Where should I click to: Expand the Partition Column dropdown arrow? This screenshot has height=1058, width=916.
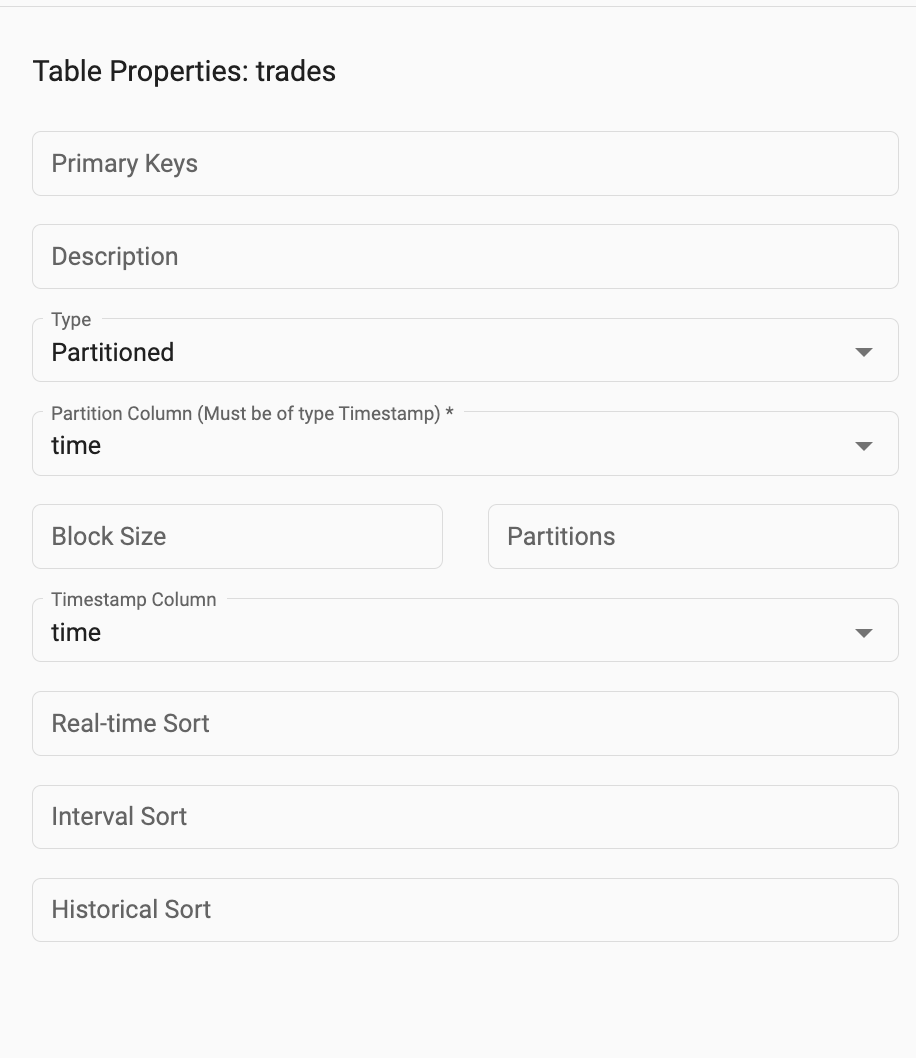864,446
